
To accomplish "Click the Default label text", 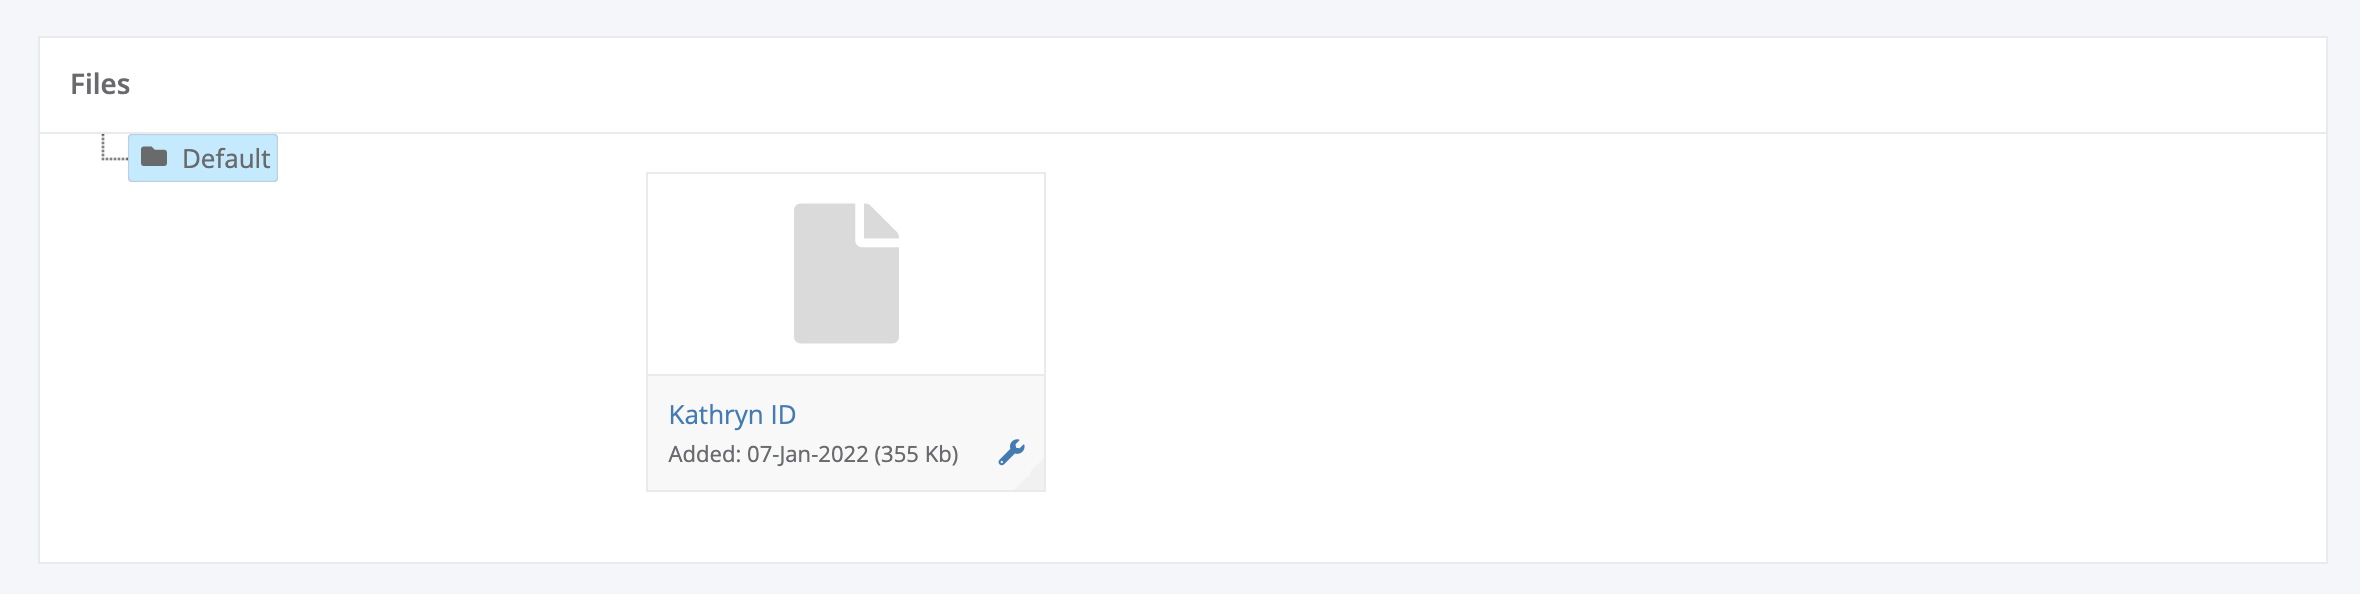I will point(226,158).
